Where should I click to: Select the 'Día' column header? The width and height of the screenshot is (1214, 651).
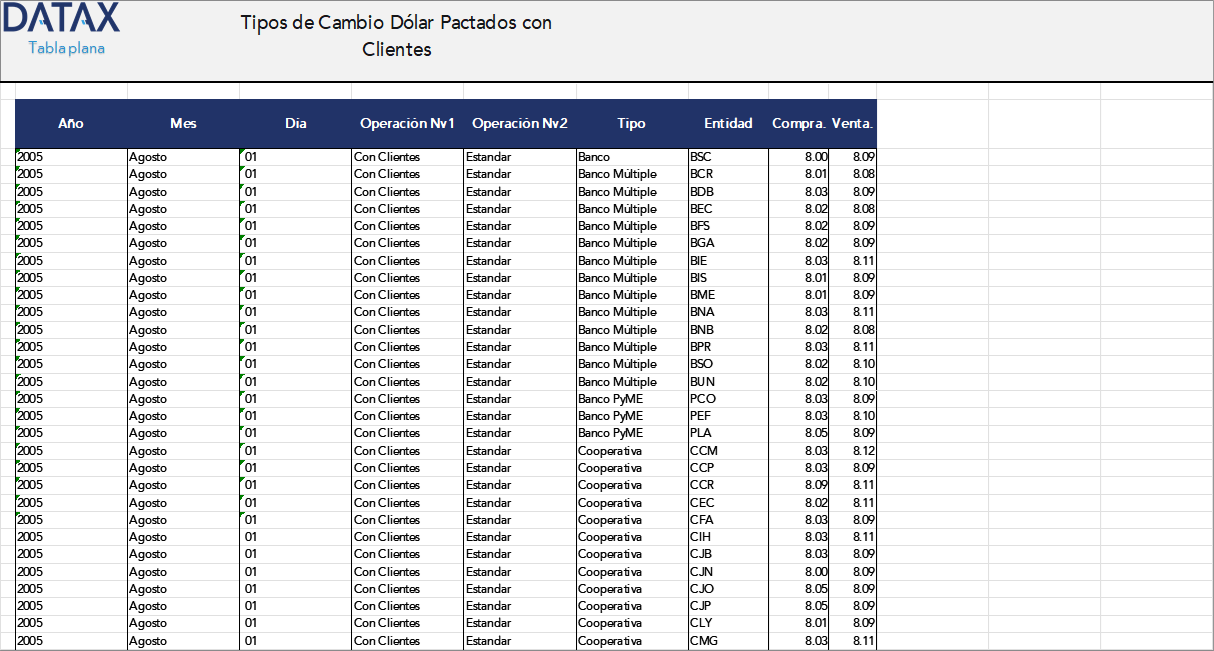point(295,123)
